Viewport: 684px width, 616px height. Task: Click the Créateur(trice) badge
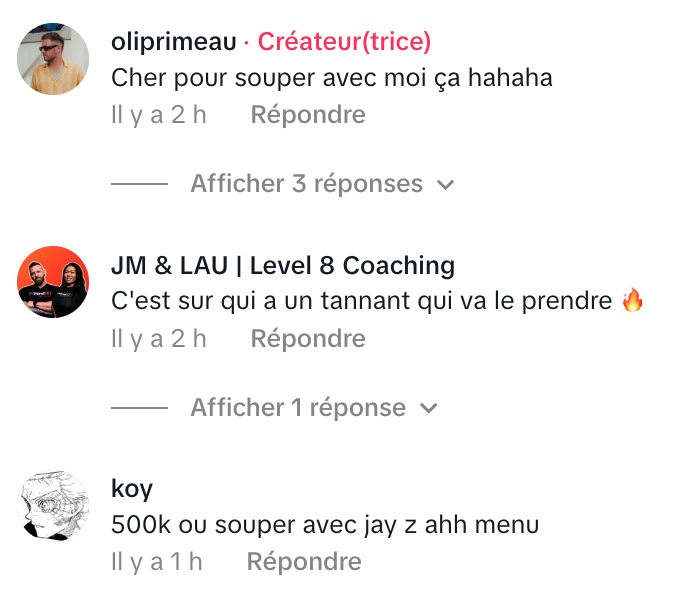coord(344,42)
